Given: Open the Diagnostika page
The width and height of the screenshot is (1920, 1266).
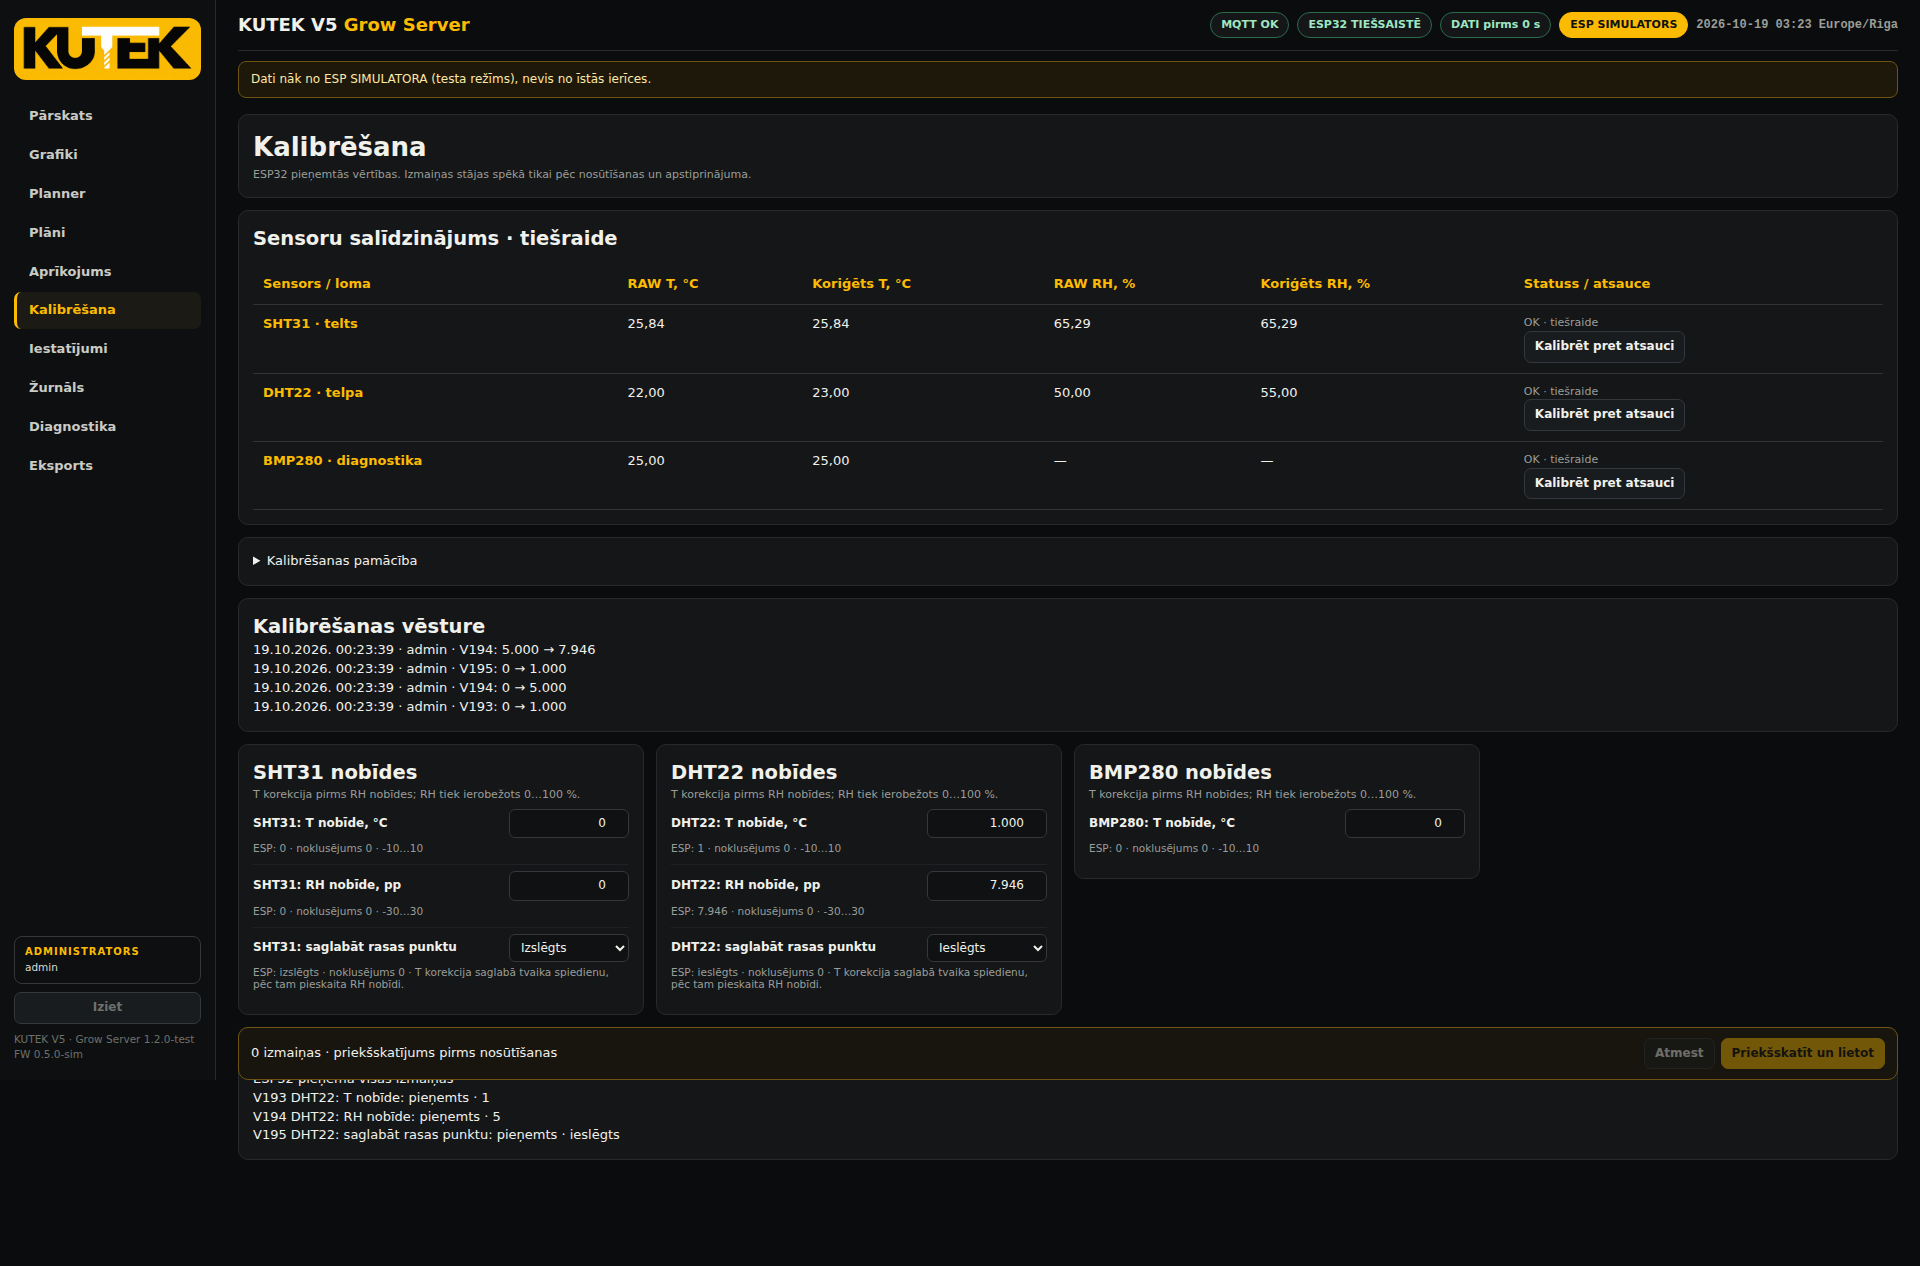Looking at the screenshot, I should [107, 427].
